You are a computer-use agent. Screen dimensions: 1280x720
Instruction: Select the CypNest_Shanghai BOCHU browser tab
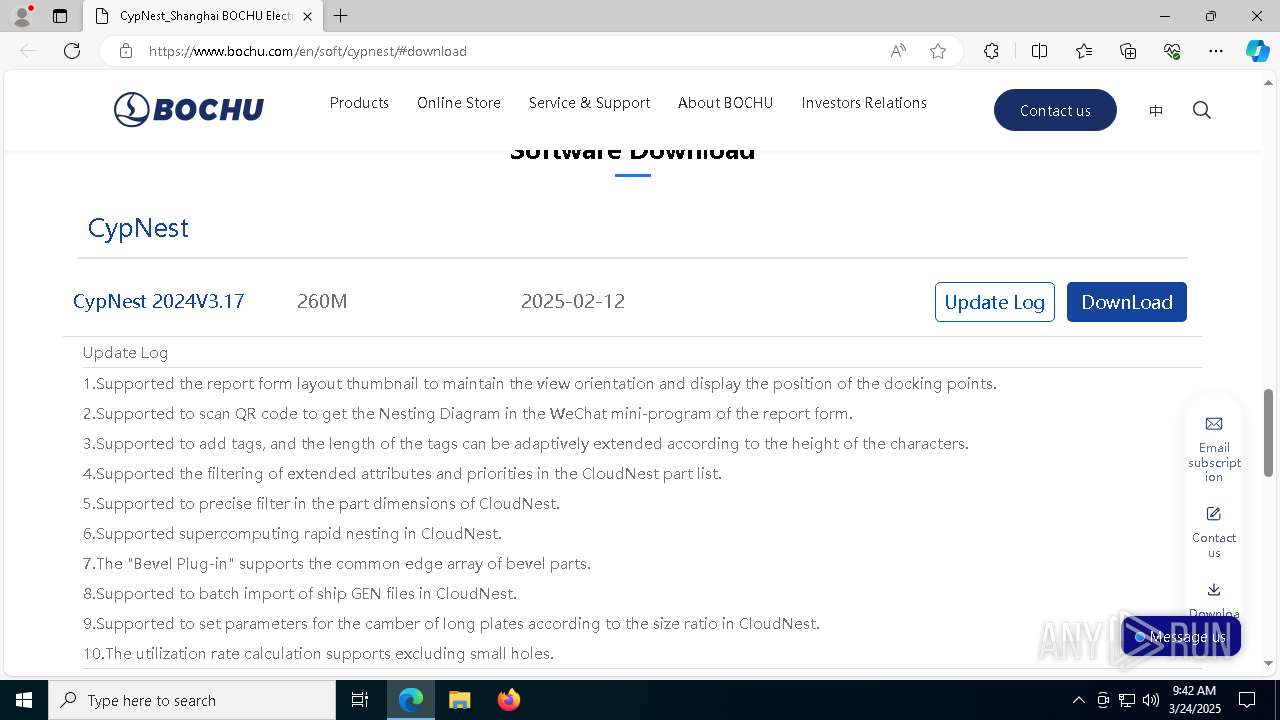[x=203, y=16]
